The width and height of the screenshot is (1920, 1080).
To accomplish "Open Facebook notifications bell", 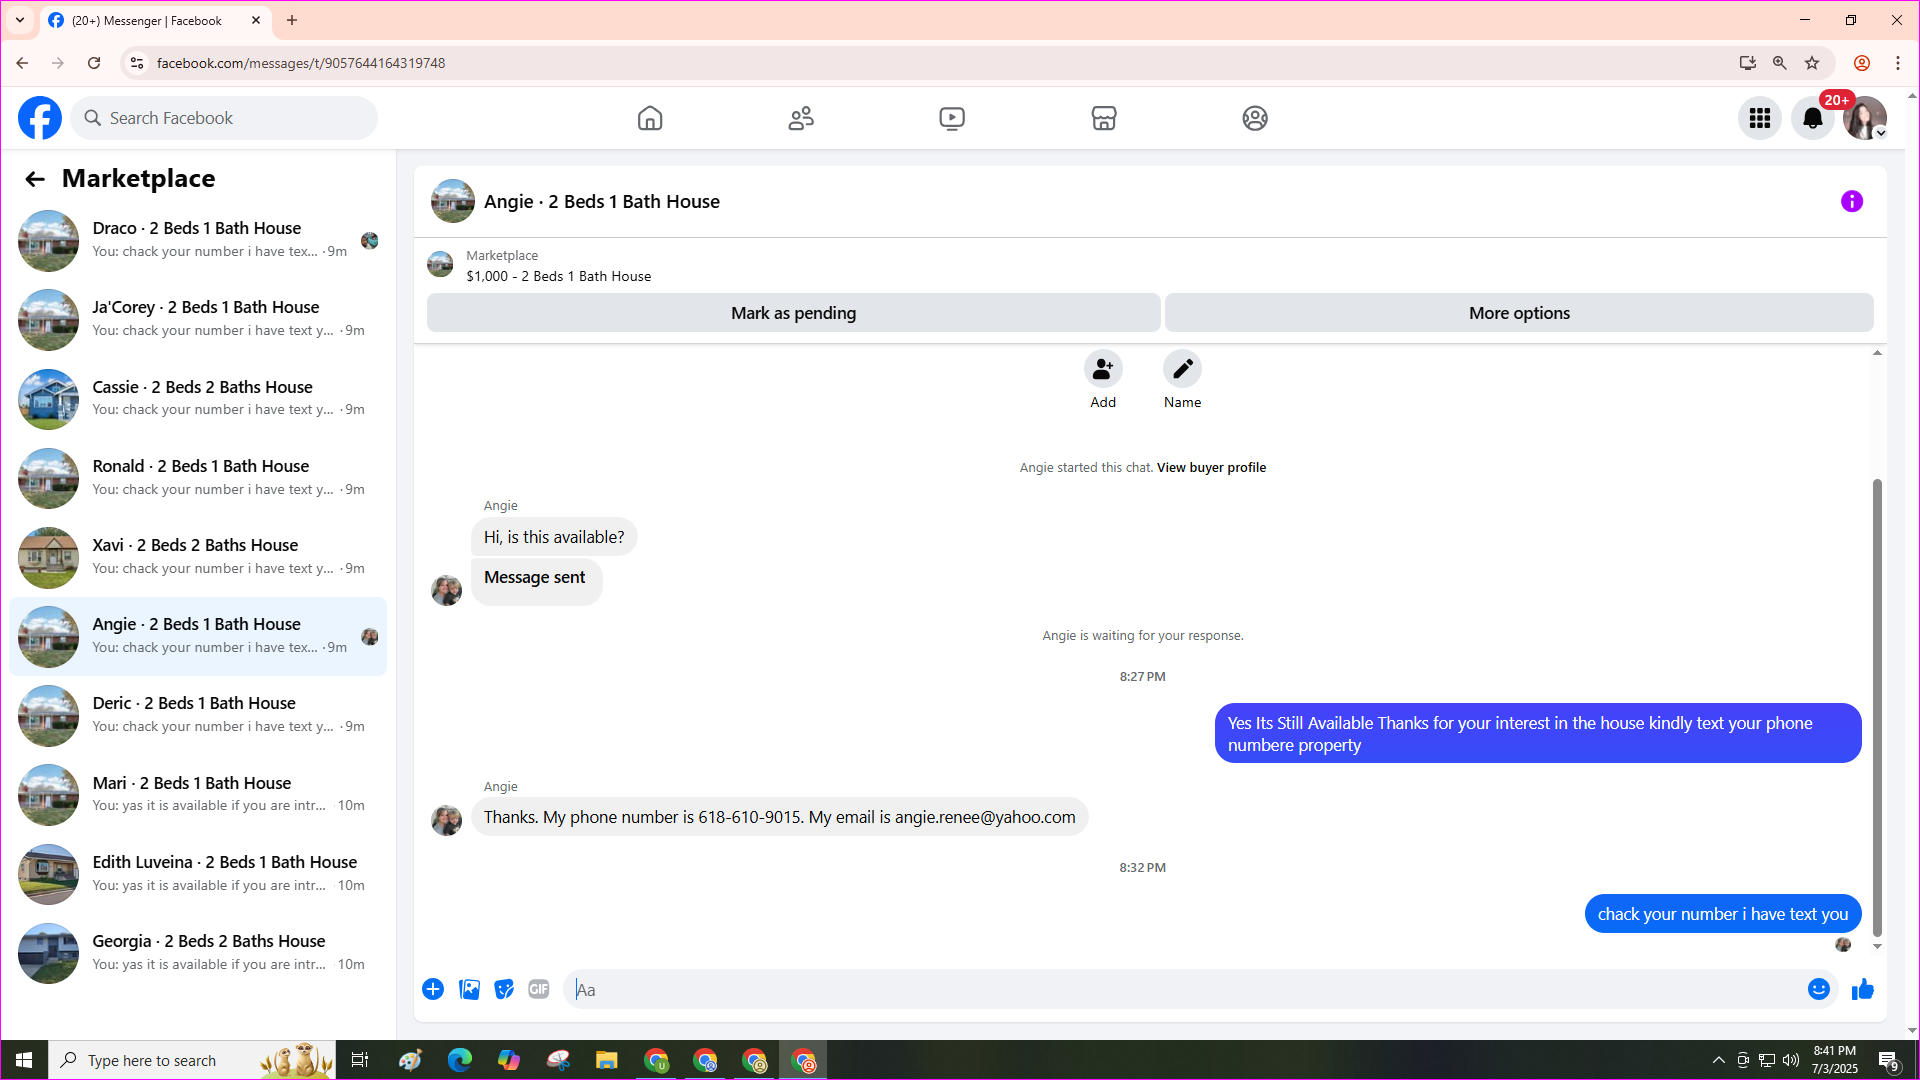I will point(1812,118).
